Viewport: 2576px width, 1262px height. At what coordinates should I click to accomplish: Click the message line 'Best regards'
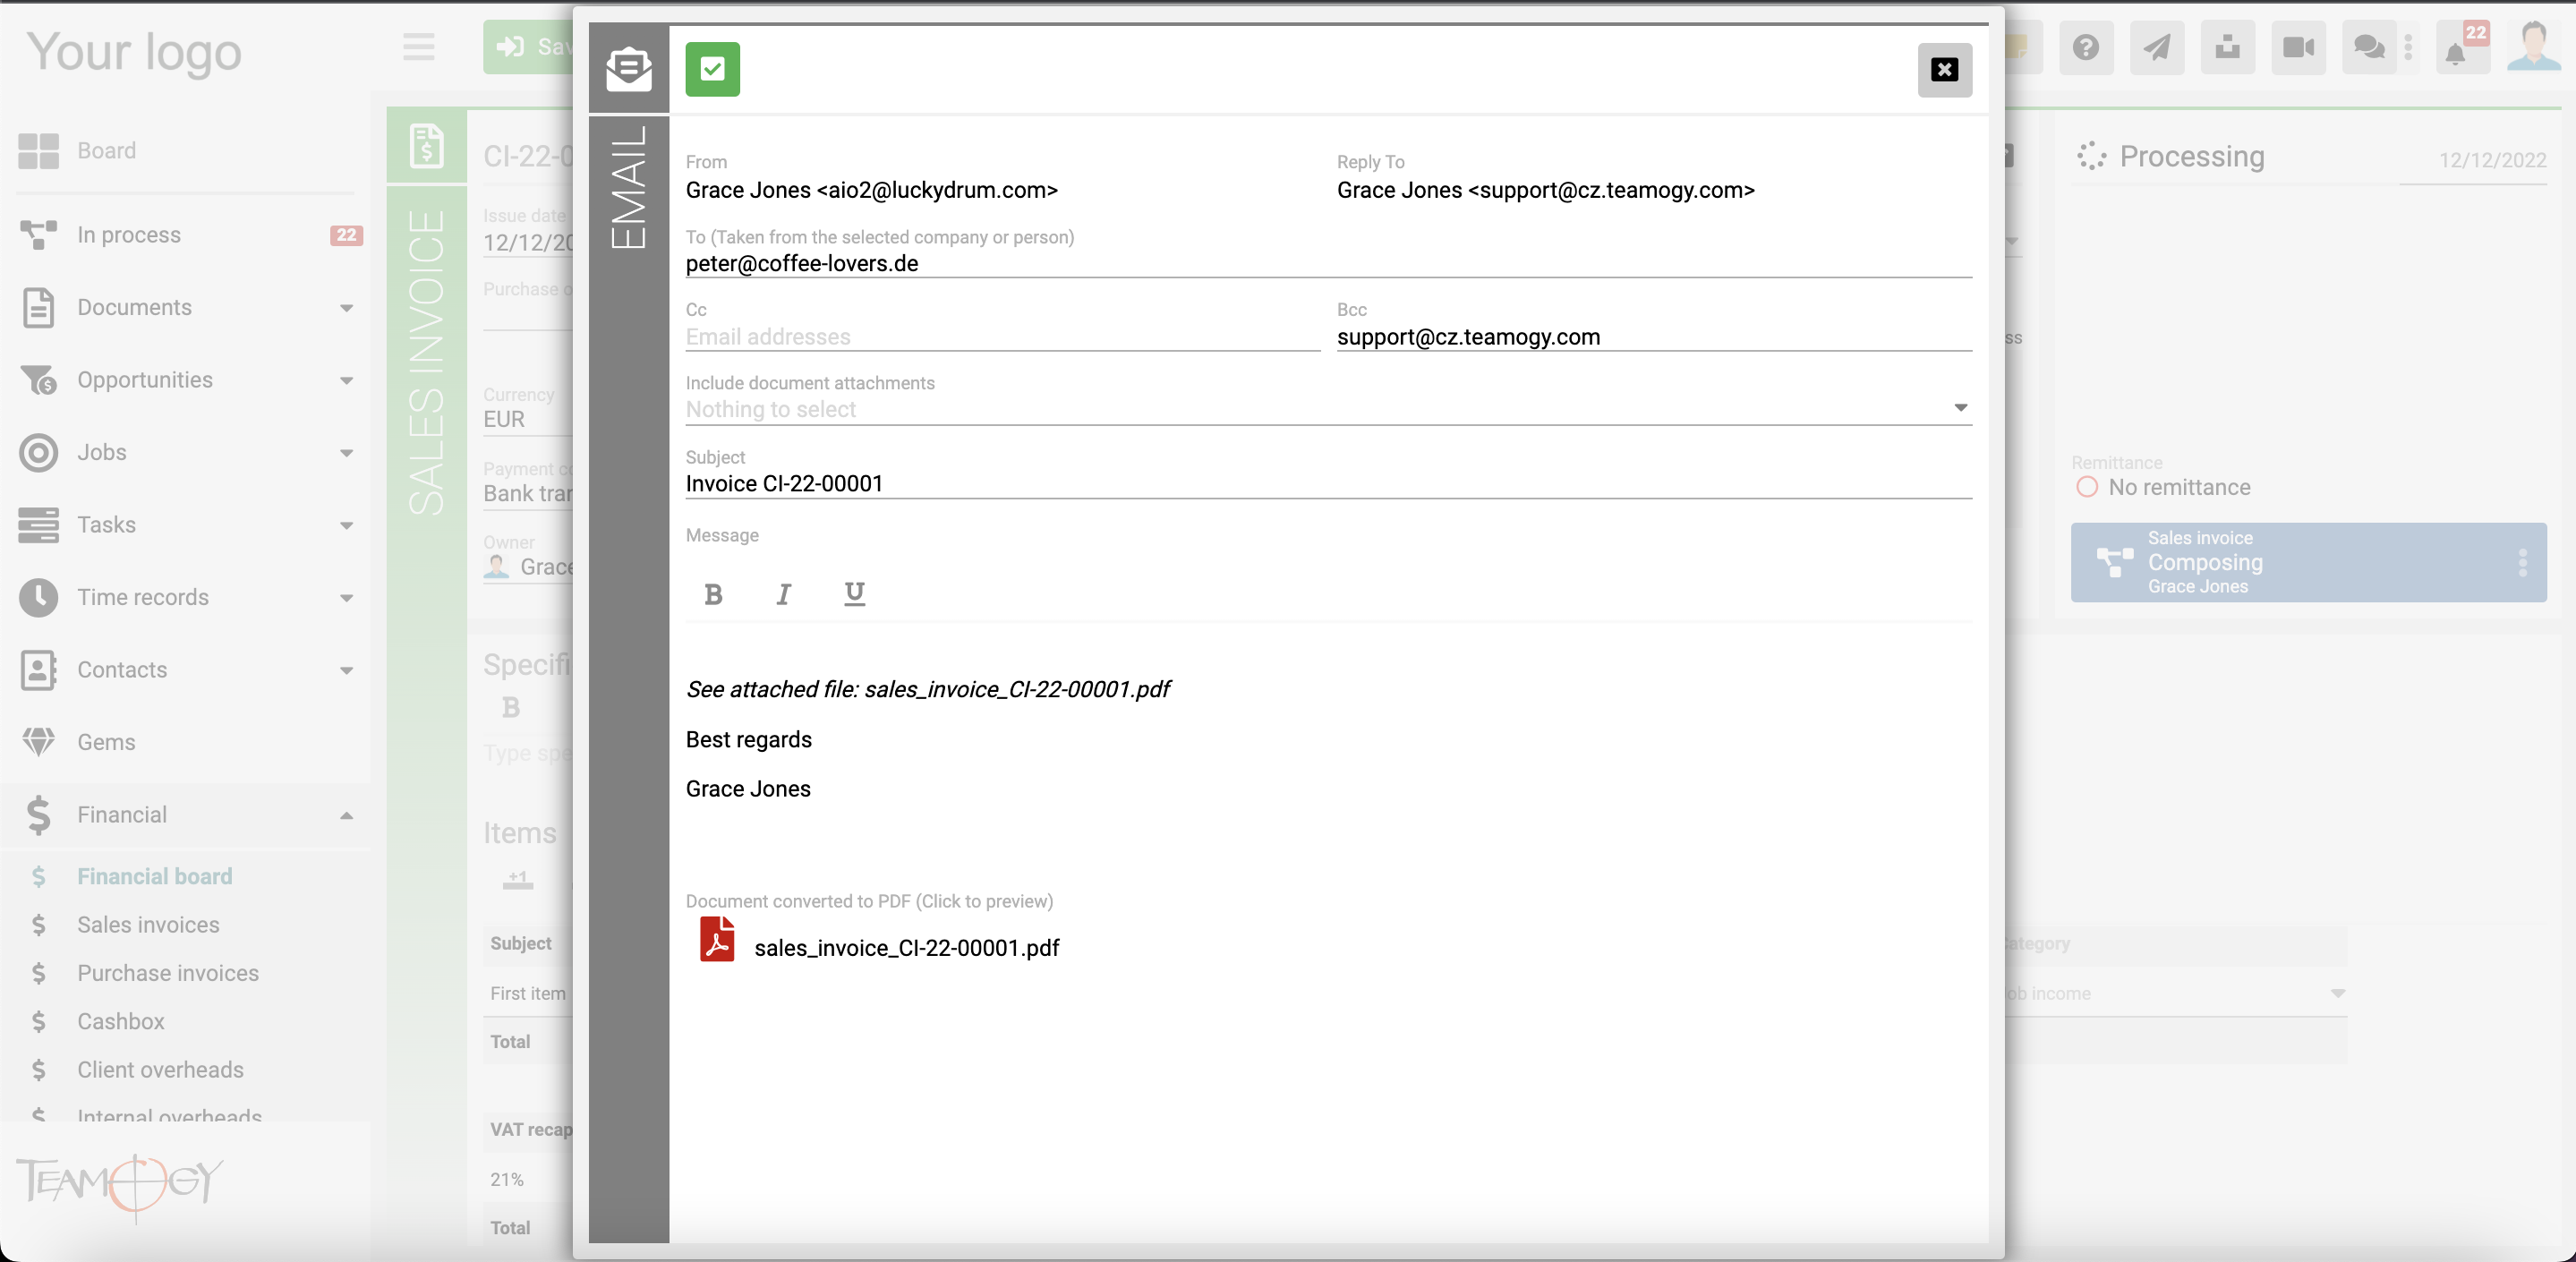pyautogui.click(x=748, y=739)
